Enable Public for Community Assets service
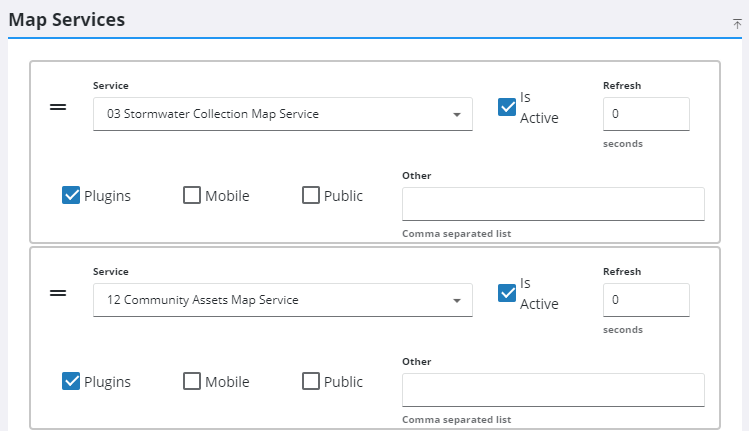The image size is (749, 431). (311, 381)
